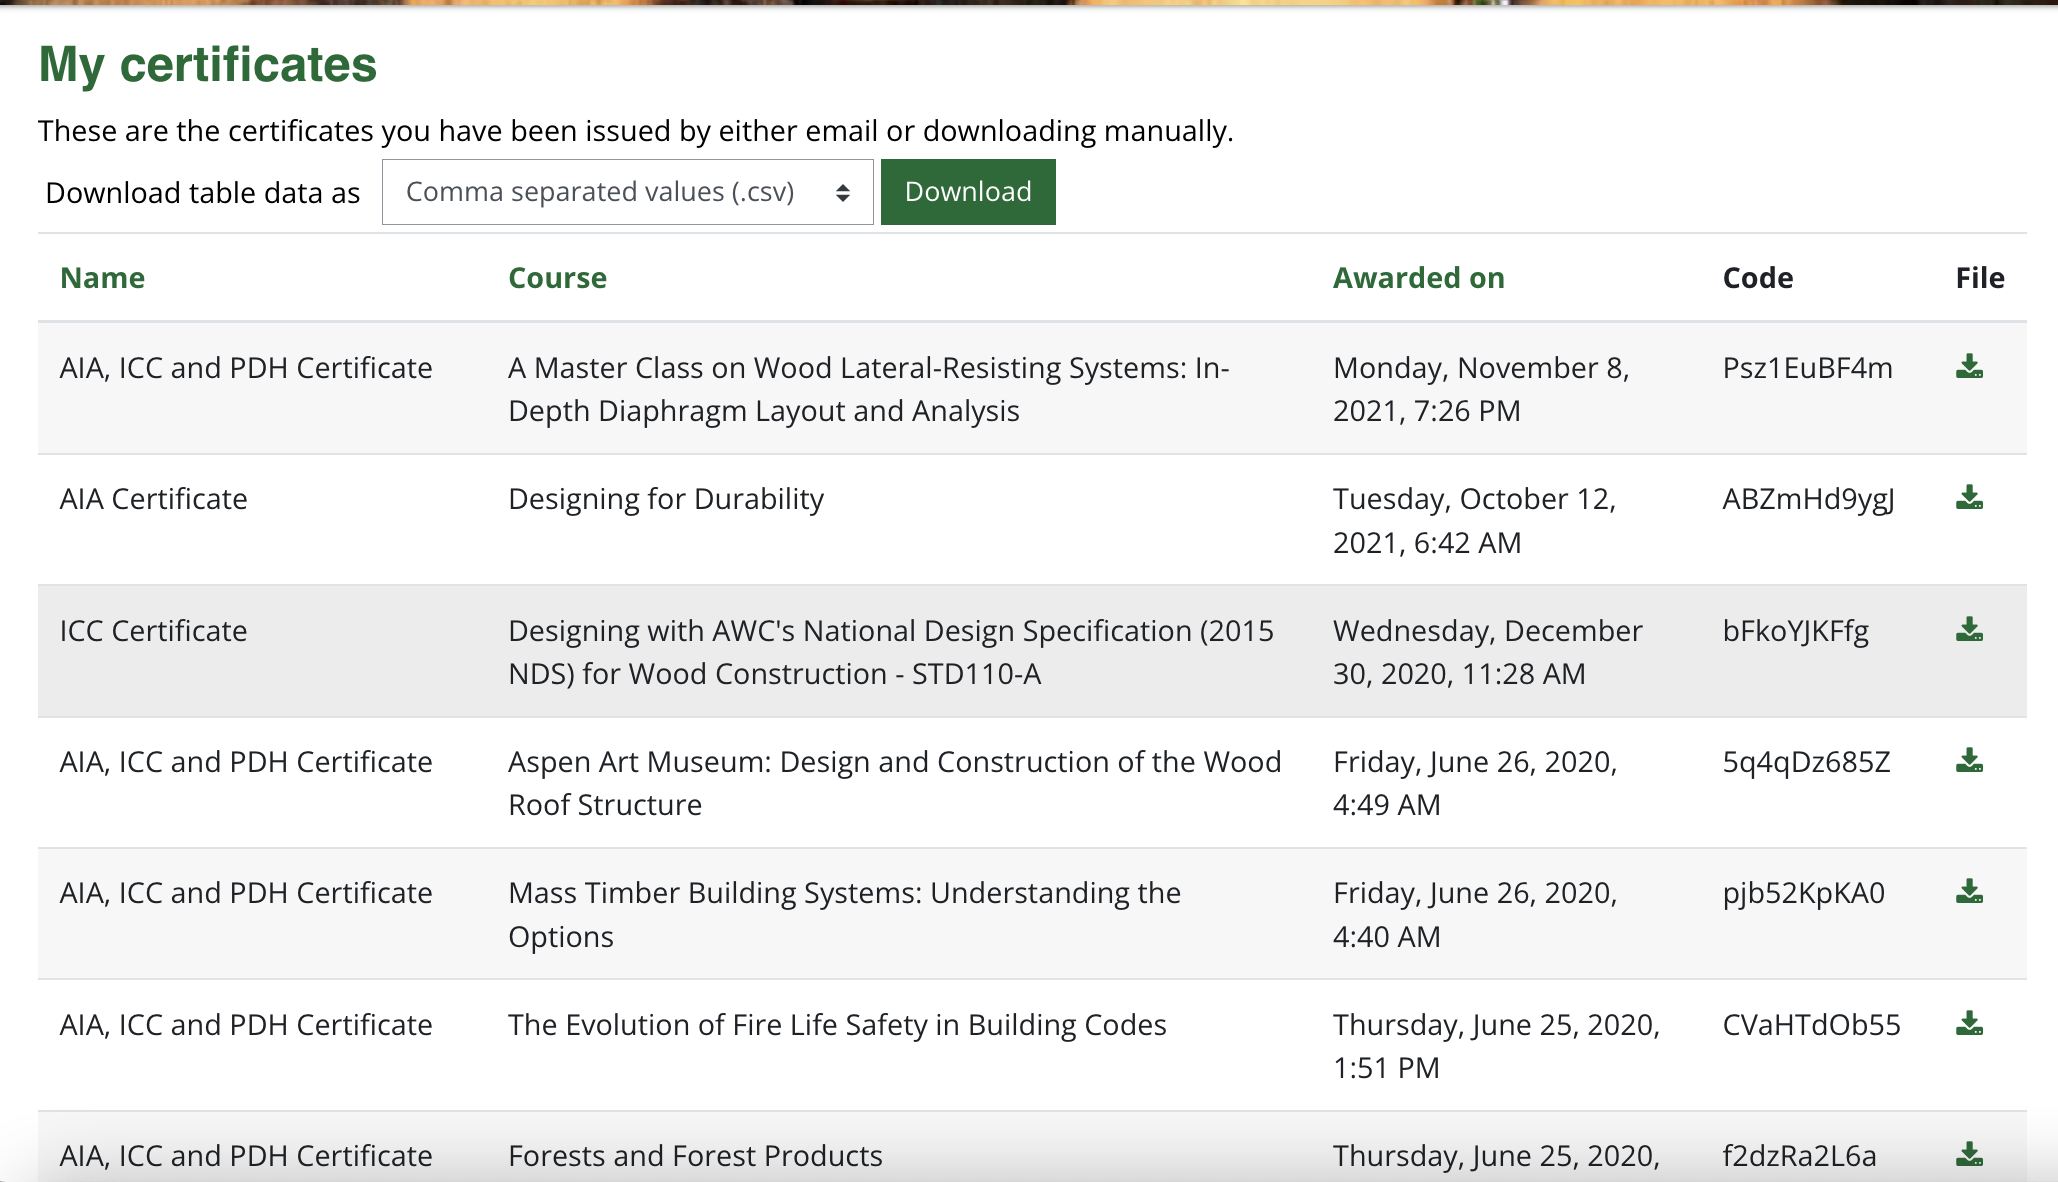Download the Designing for Durability certificate file
This screenshot has width=2058, height=1182.
tap(1969, 498)
